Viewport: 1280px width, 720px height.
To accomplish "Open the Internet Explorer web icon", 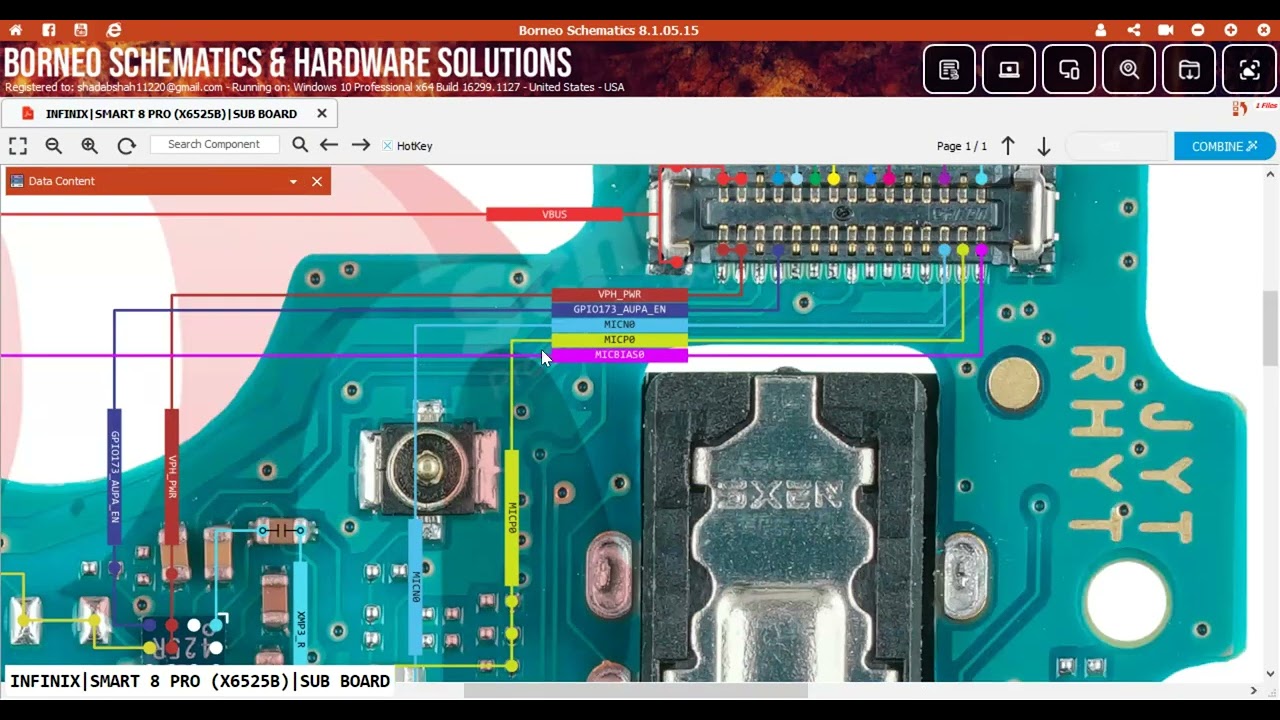I will point(114,30).
